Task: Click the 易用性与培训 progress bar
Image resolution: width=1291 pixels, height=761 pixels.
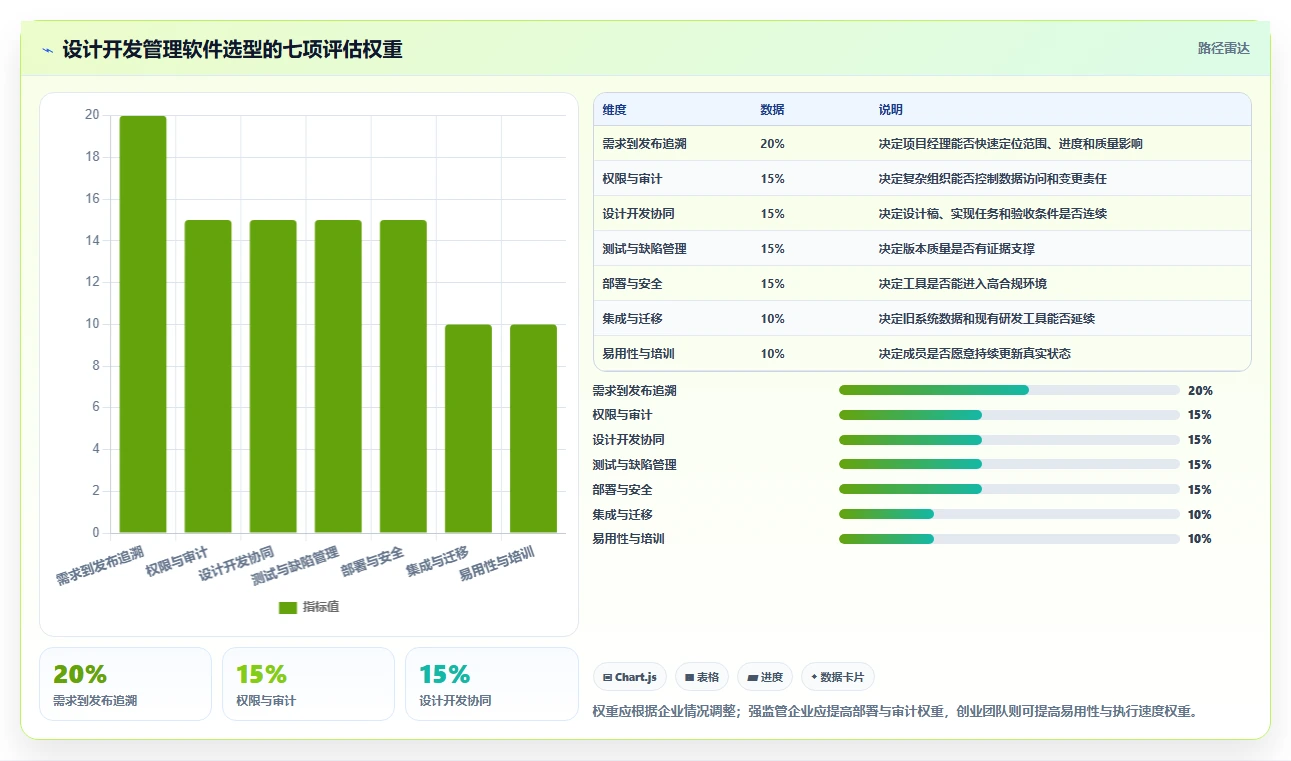Action: tap(1009, 539)
